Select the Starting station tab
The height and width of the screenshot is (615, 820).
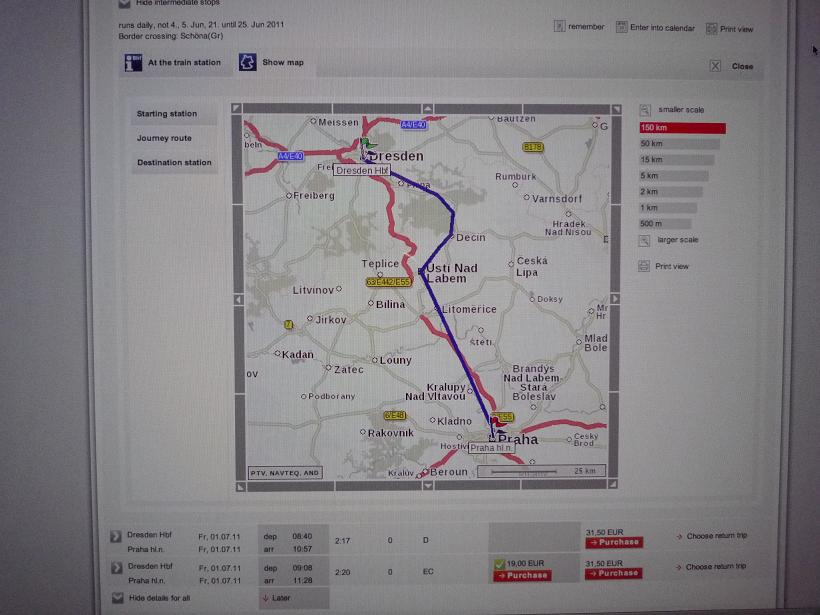click(x=174, y=114)
